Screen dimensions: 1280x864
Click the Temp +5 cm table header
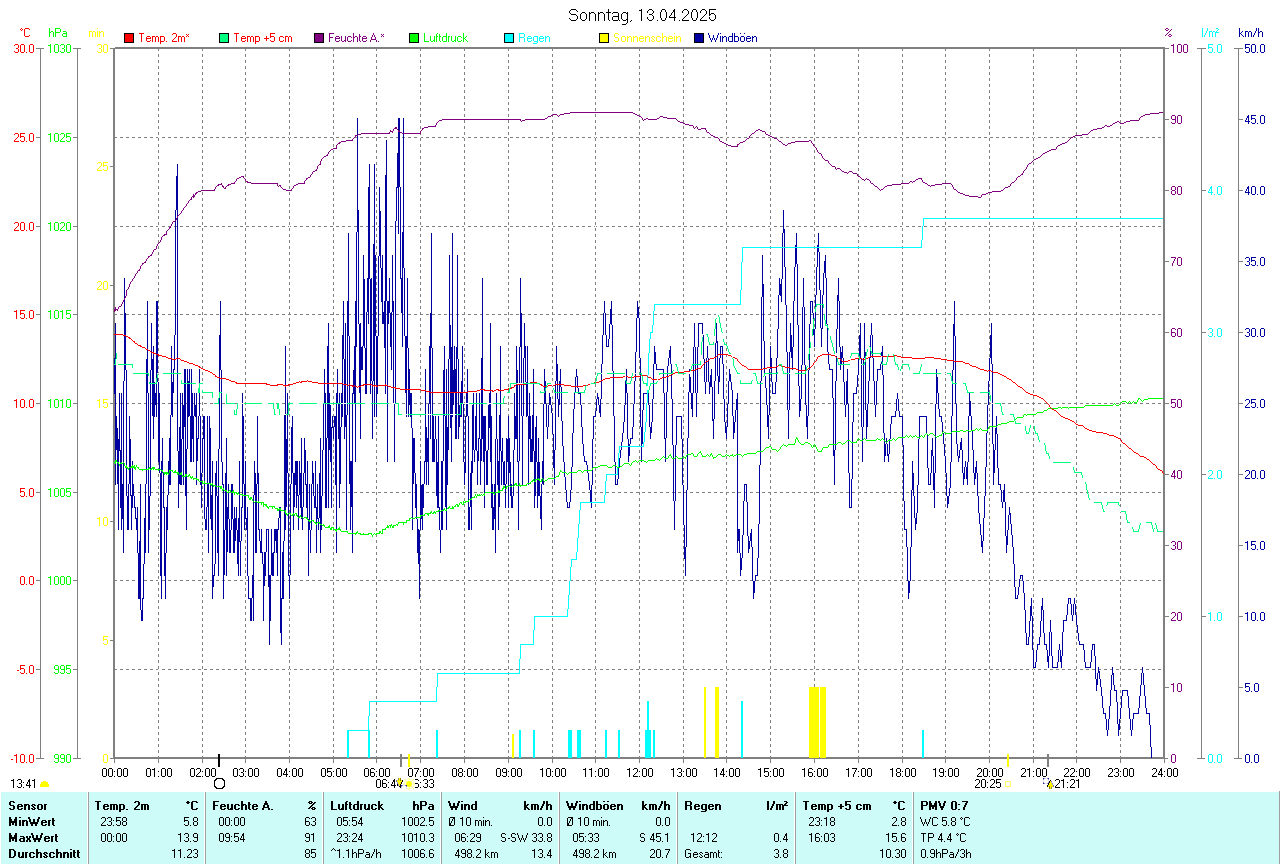tap(837, 806)
